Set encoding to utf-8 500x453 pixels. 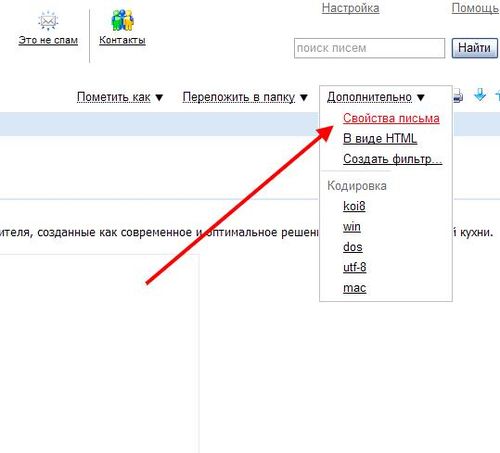pyautogui.click(x=355, y=267)
